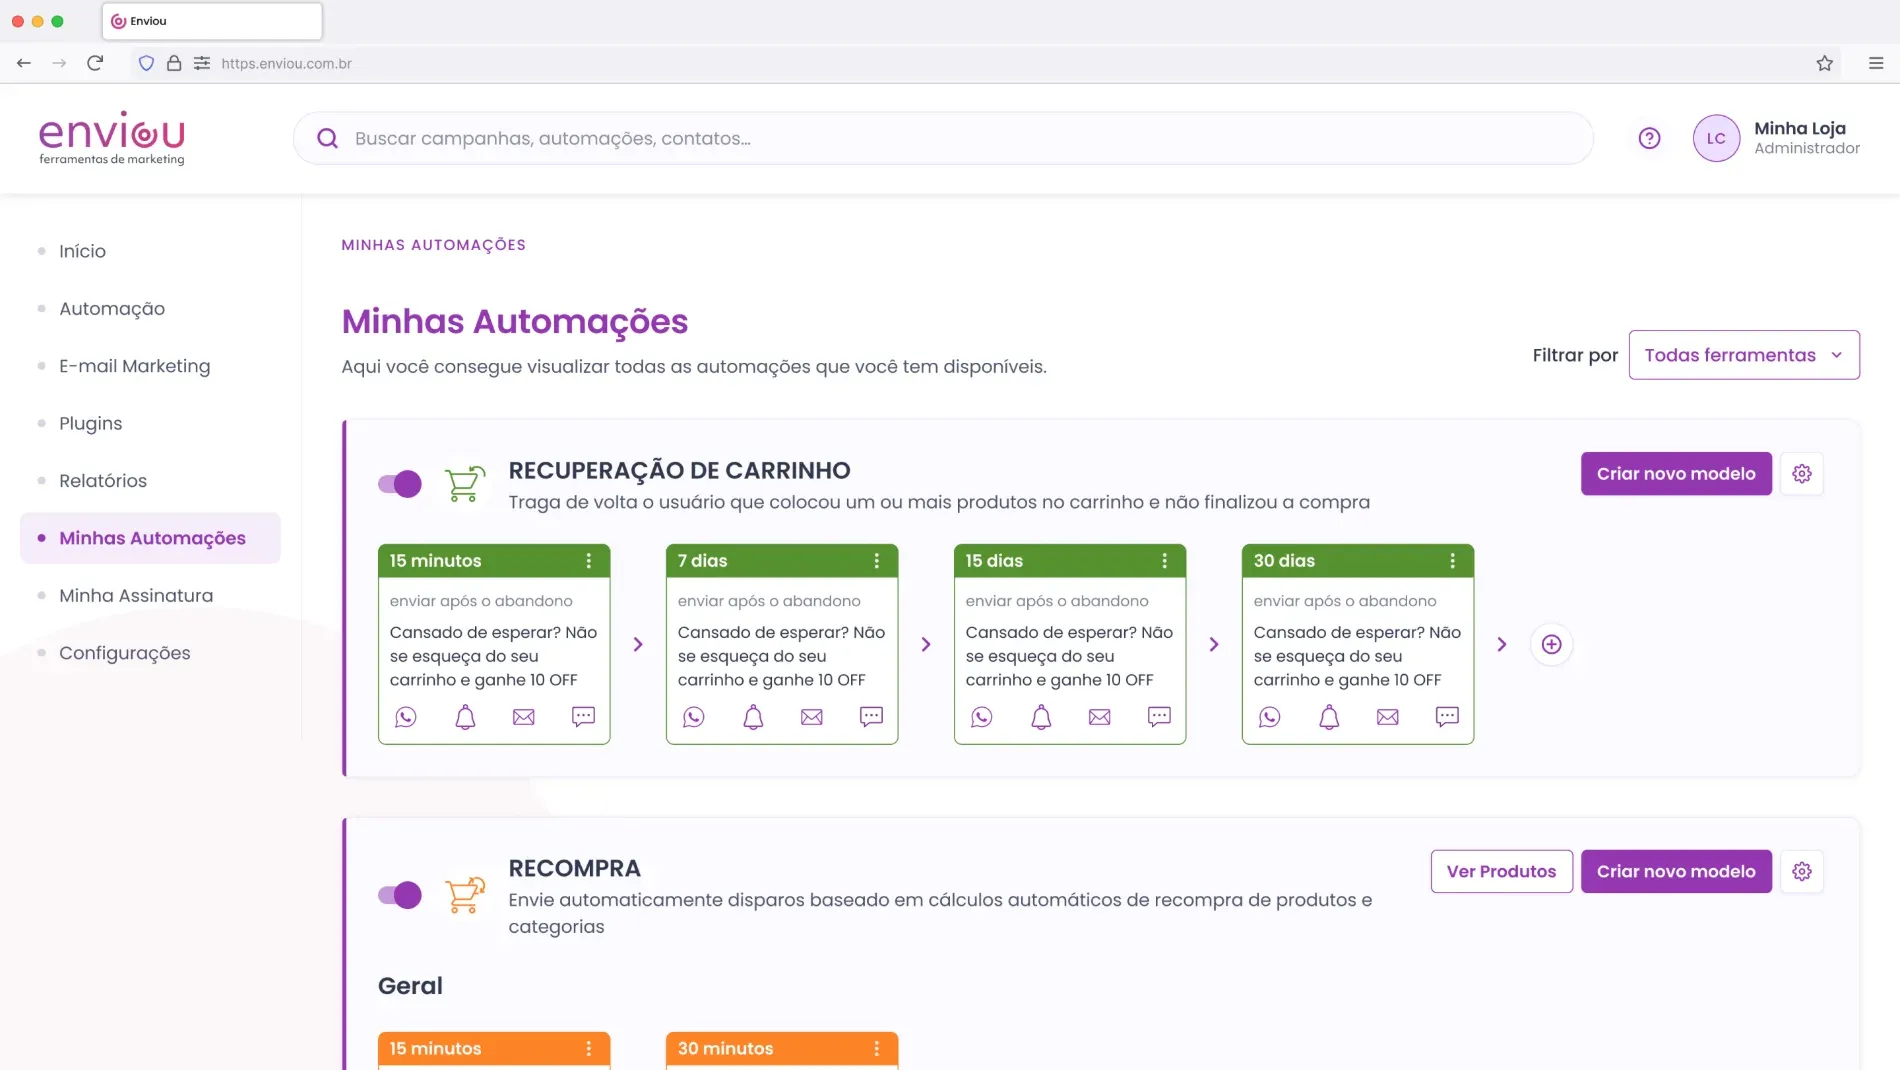Click the orange 30 minutos card header
Viewport: 1900px width, 1070px height.
[x=782, y=1049]
